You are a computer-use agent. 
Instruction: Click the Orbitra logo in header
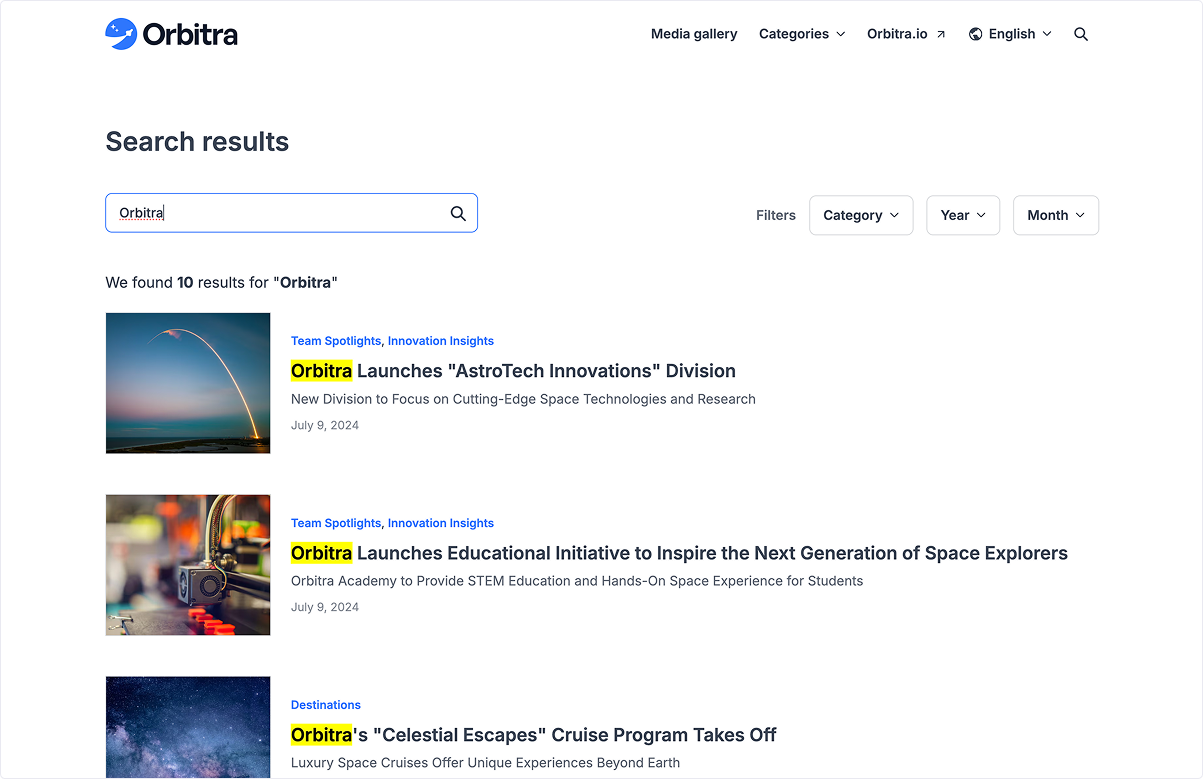tap(171, 34)
